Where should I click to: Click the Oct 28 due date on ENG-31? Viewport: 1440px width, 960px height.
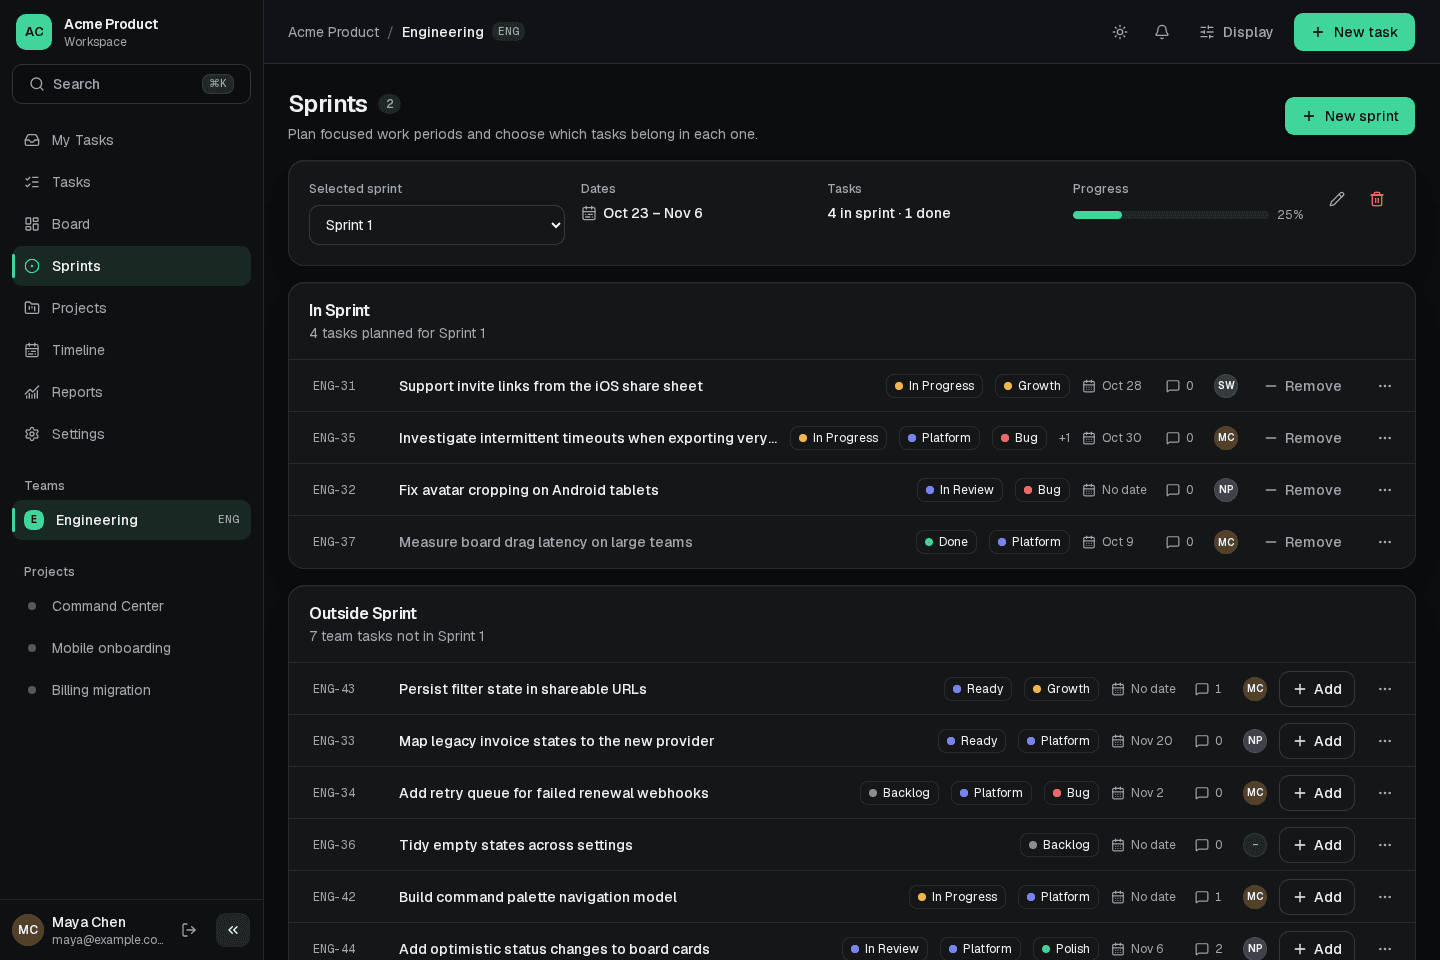1112,386
